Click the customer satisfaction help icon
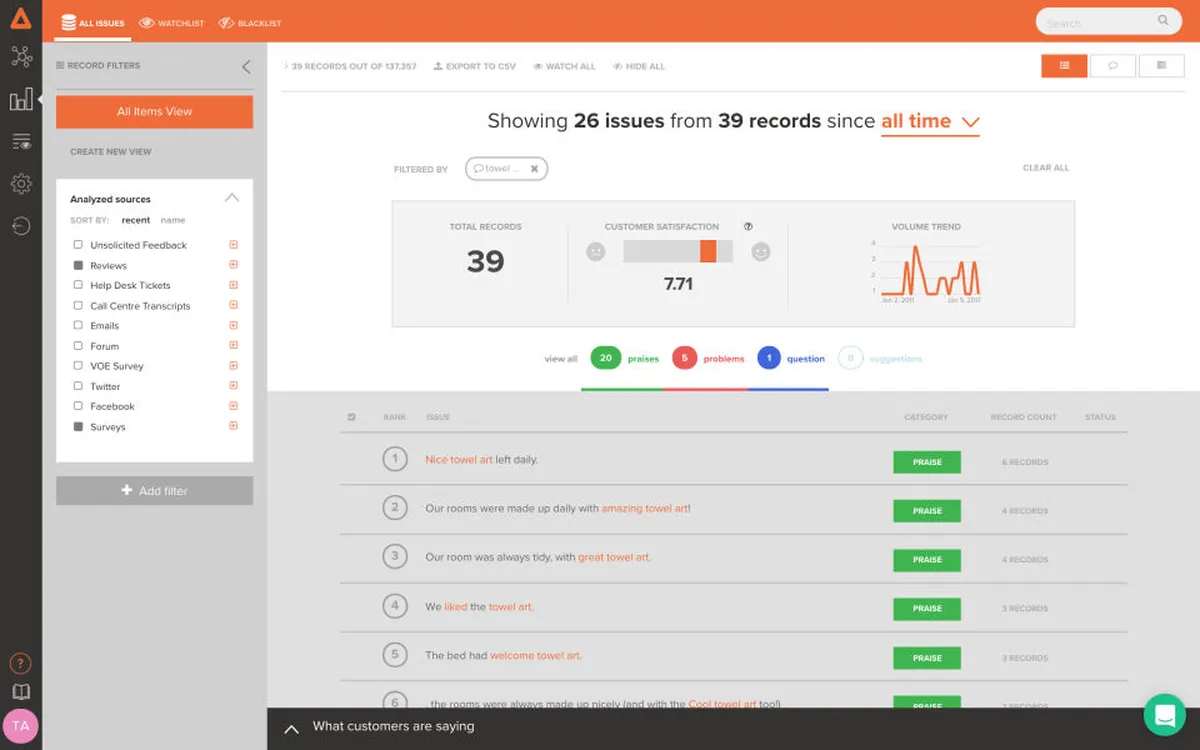This screenshot has width=1200, height=750. point(748,227)
